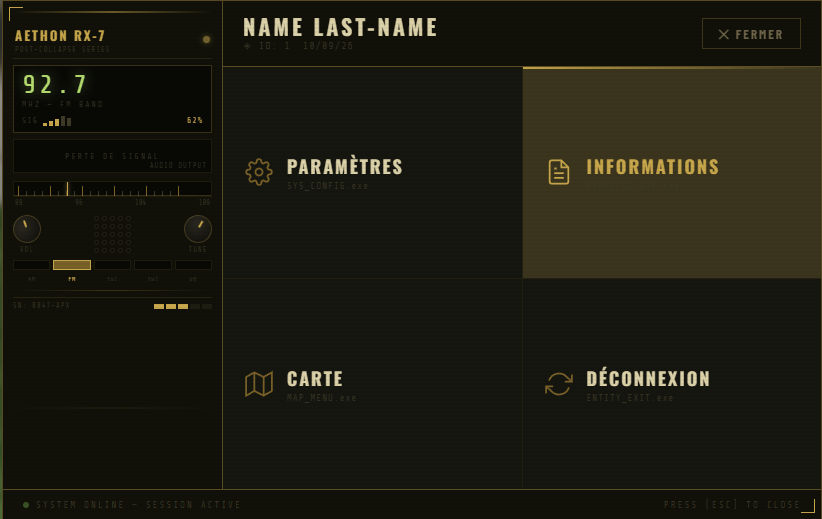Click the X icon in Fermer button
The height and width of the screenshot is (519, 822).
pos(723,35)
